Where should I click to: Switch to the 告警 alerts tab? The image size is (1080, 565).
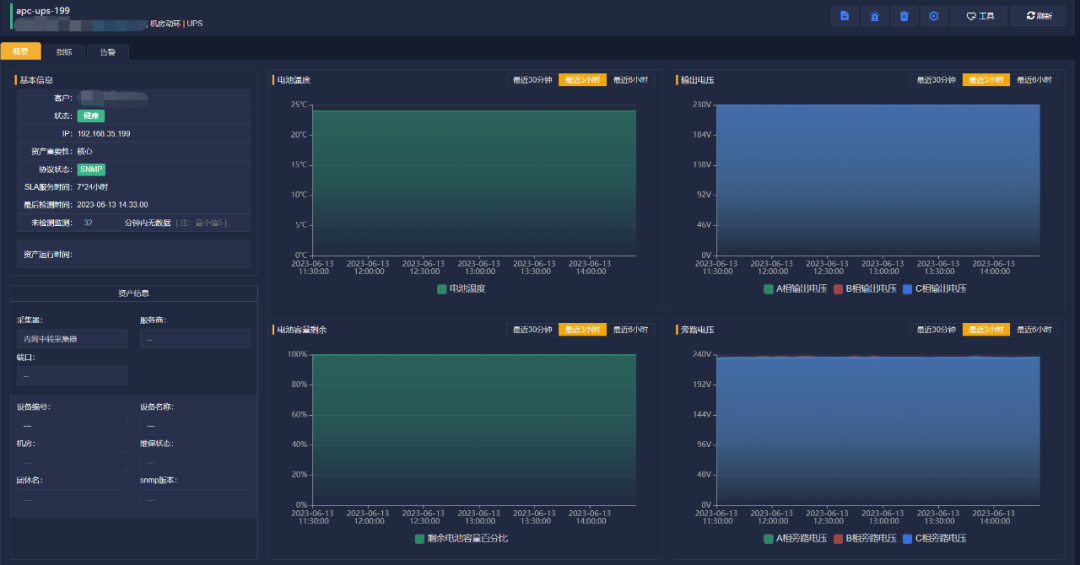[107, 52]
